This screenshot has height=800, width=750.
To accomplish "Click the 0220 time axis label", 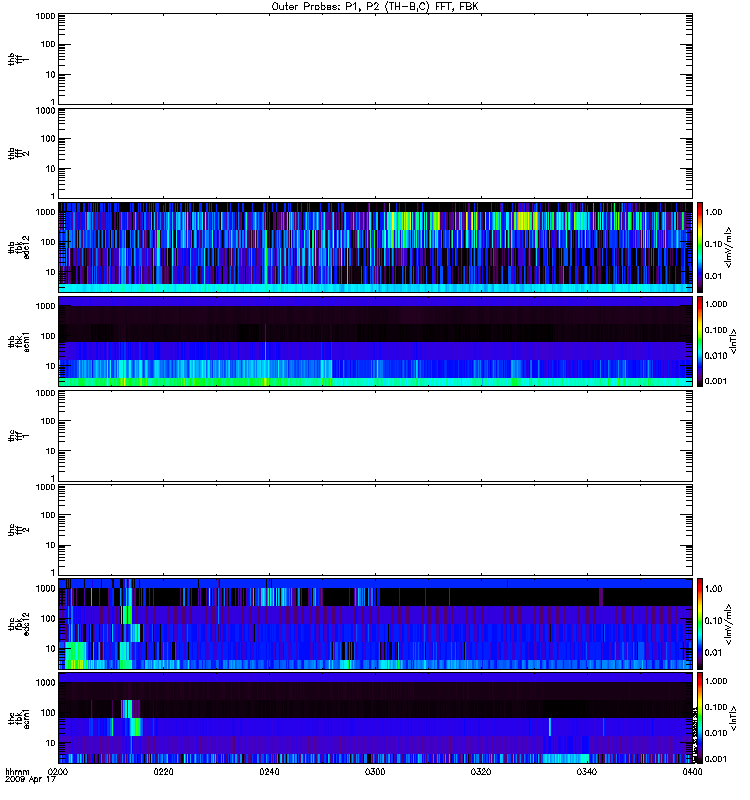I will pos(163,772).
